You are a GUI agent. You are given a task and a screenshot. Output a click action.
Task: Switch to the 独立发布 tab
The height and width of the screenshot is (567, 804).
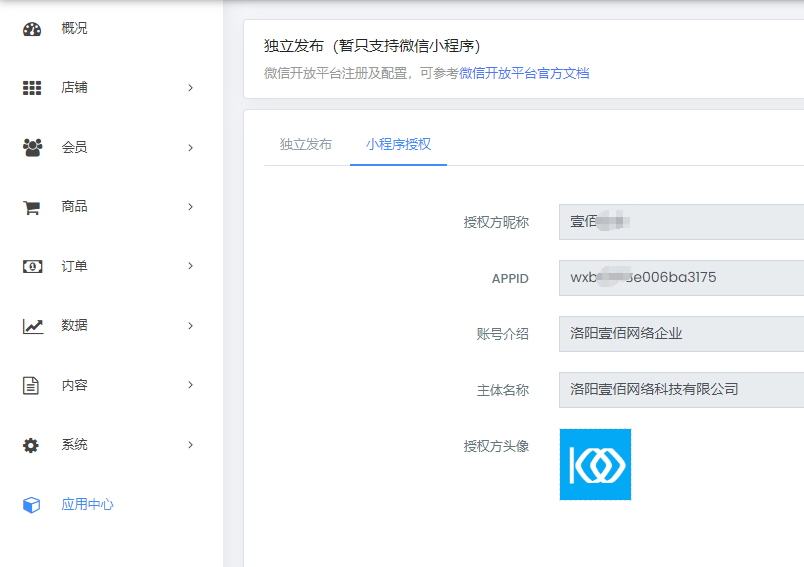[306, 144]
